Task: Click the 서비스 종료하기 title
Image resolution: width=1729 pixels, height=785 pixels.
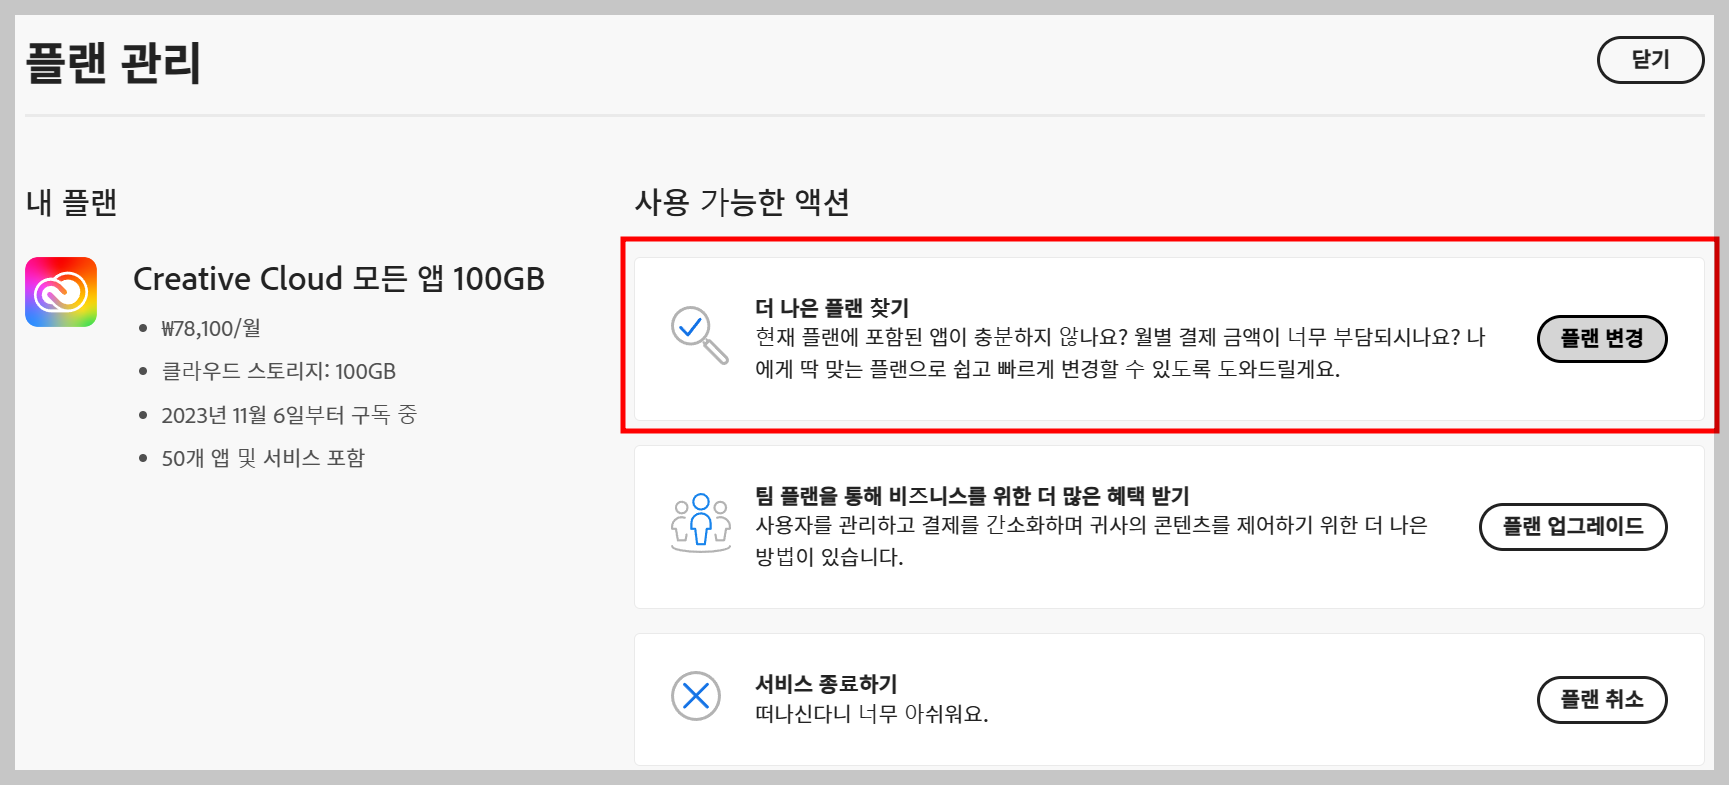Action: (826, 684)
